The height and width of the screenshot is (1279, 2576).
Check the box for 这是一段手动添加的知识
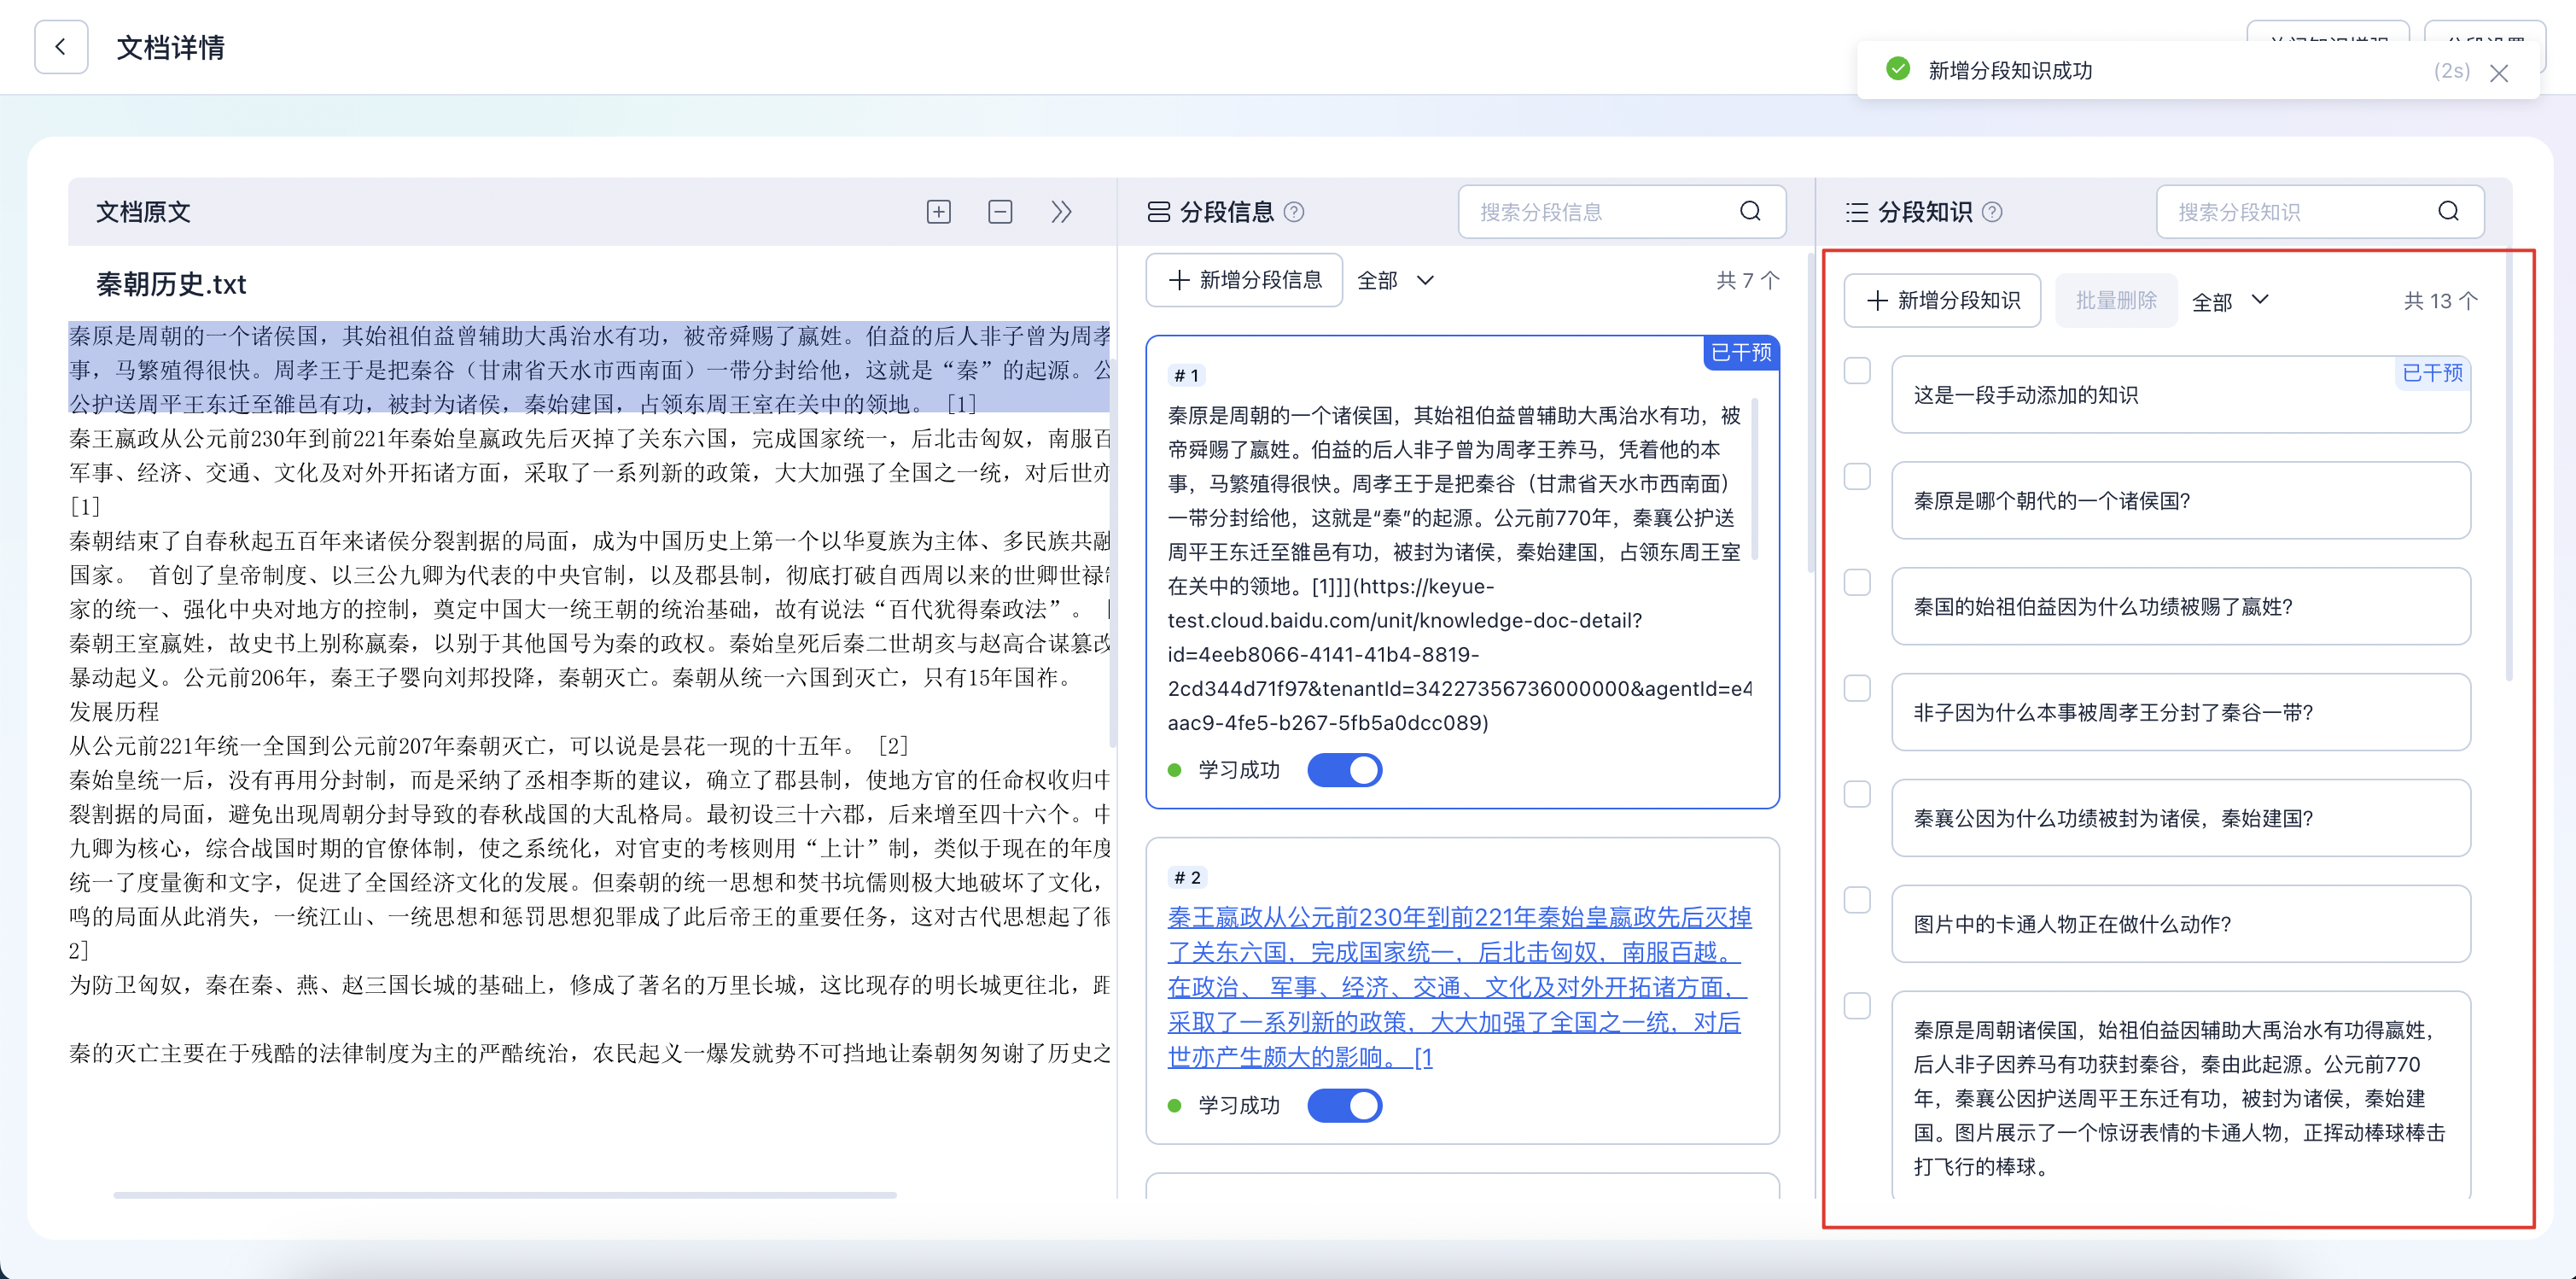(x=1857, y=371)
